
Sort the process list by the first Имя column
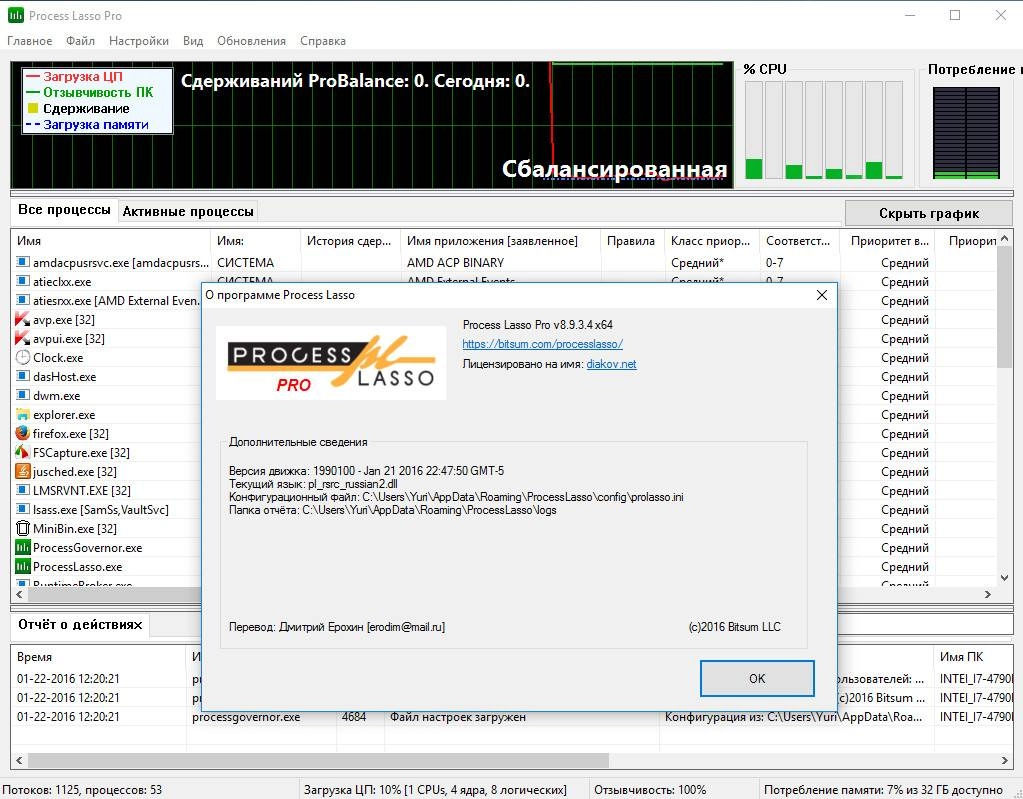point(110,241)
